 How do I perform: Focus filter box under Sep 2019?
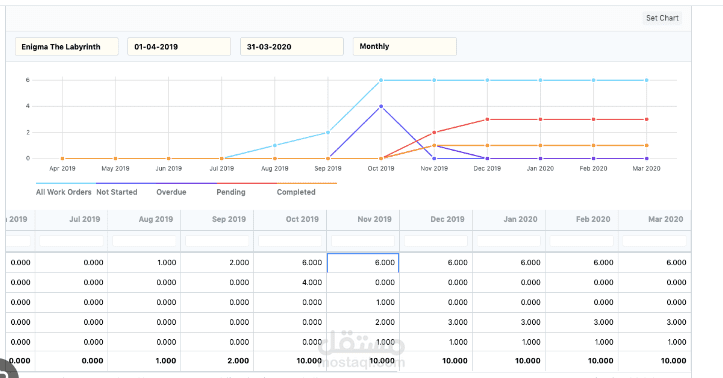click(217, 241)
